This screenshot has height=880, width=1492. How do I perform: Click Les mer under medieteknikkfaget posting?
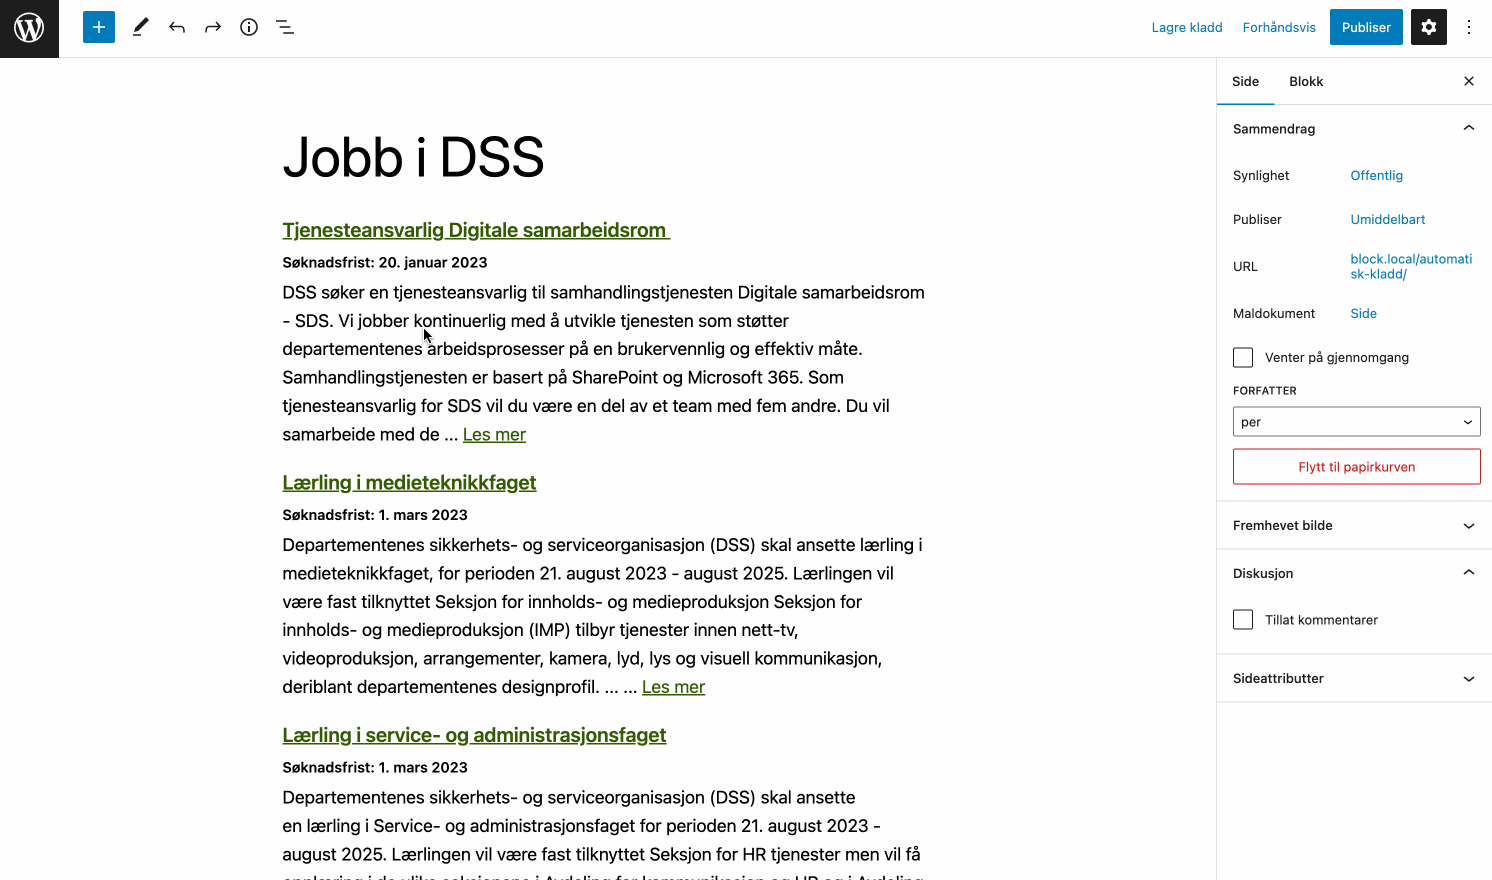[673, 688]
